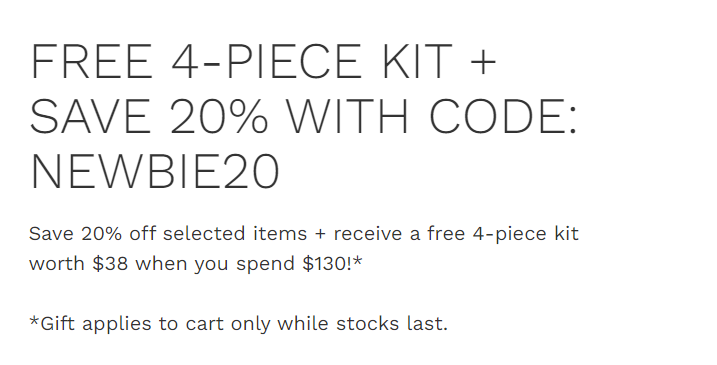
Task: Select the word FREE in the heading
Action: pyautogui.click(x=91, y=61)
